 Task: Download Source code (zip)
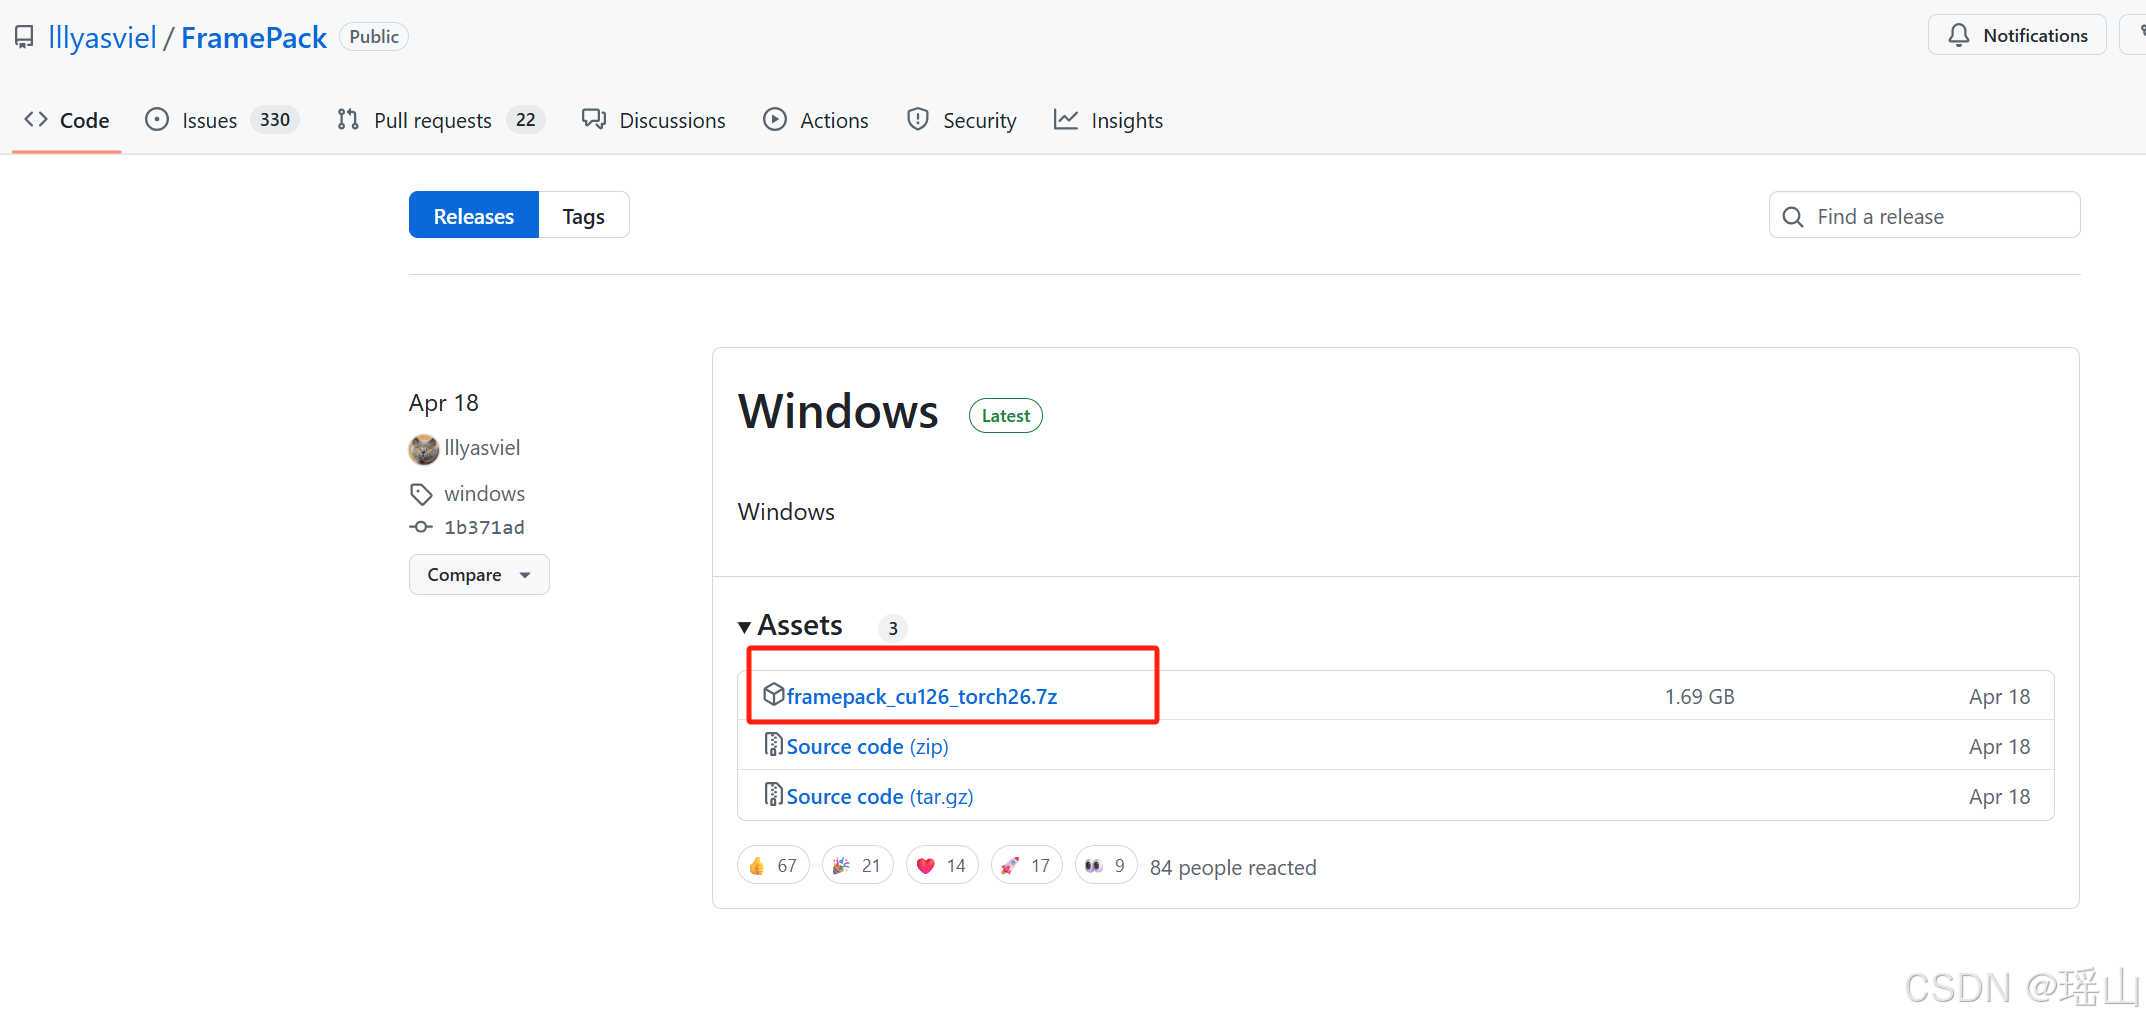click(x=868, y=747)
